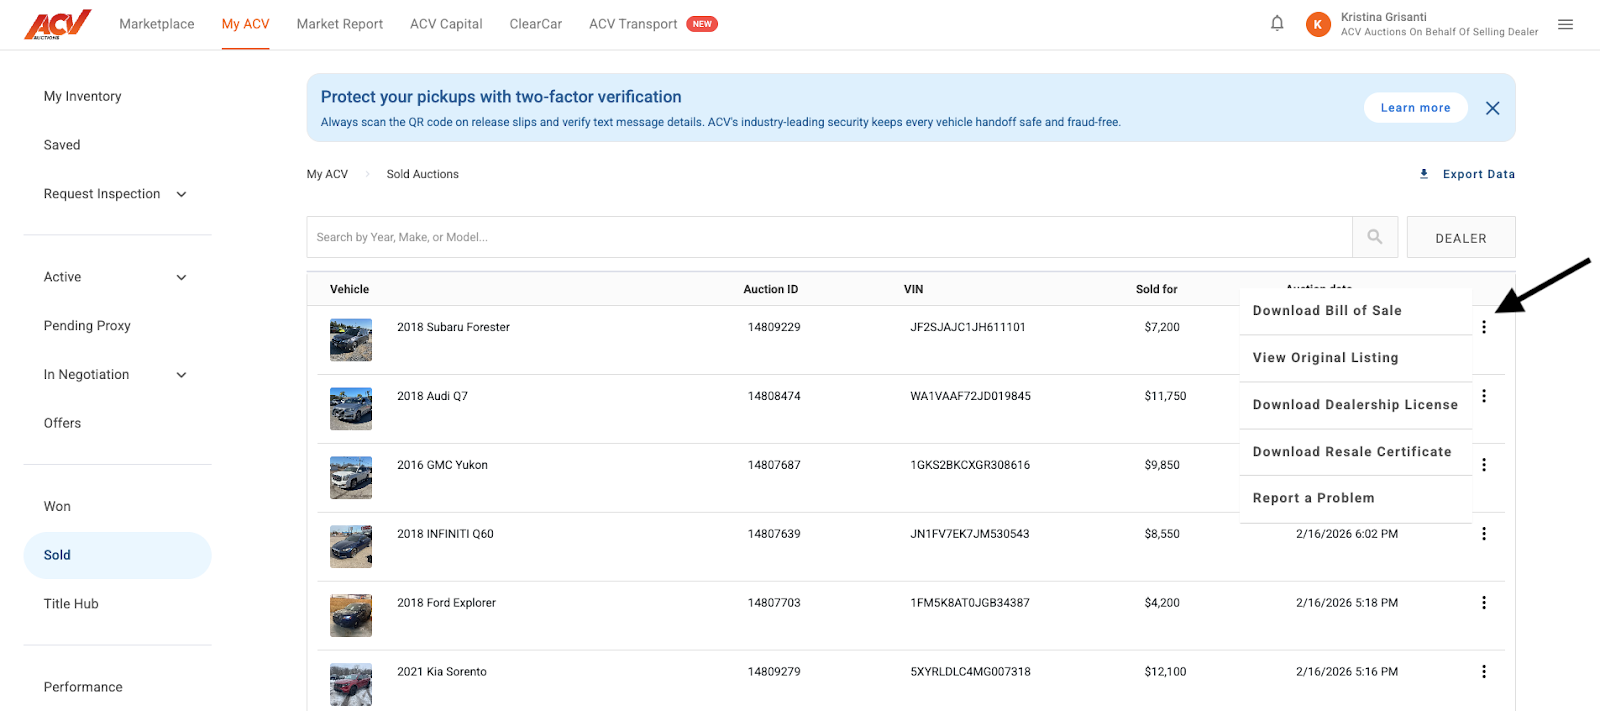This screenshot has width=1600, height=711.
Task: Click the Learn more button
Action: 1415,108
